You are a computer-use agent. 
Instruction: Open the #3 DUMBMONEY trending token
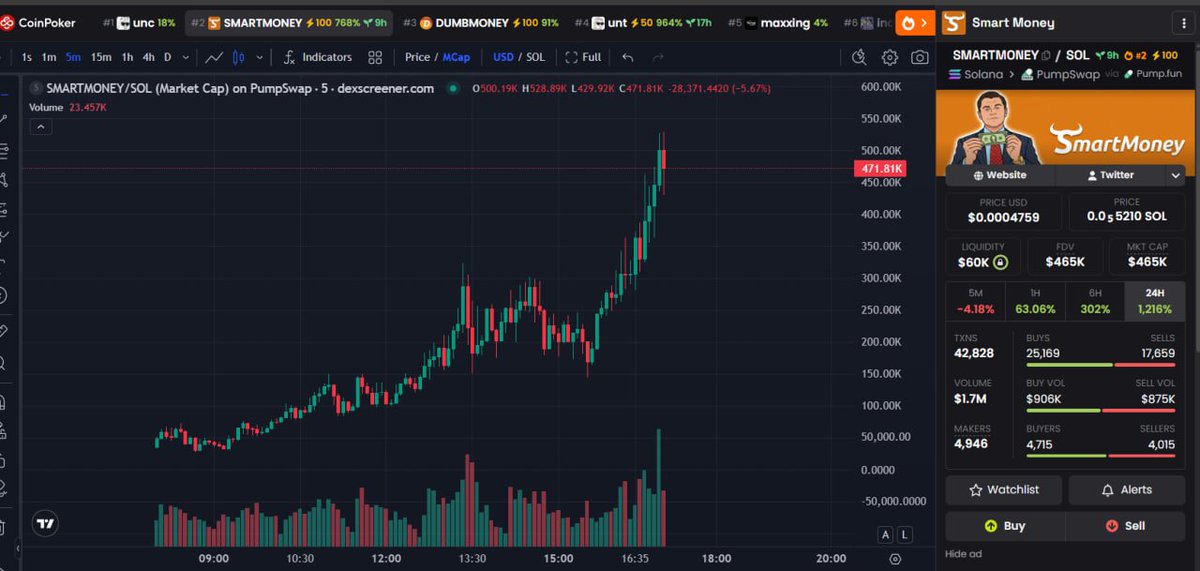coord(481,22)
